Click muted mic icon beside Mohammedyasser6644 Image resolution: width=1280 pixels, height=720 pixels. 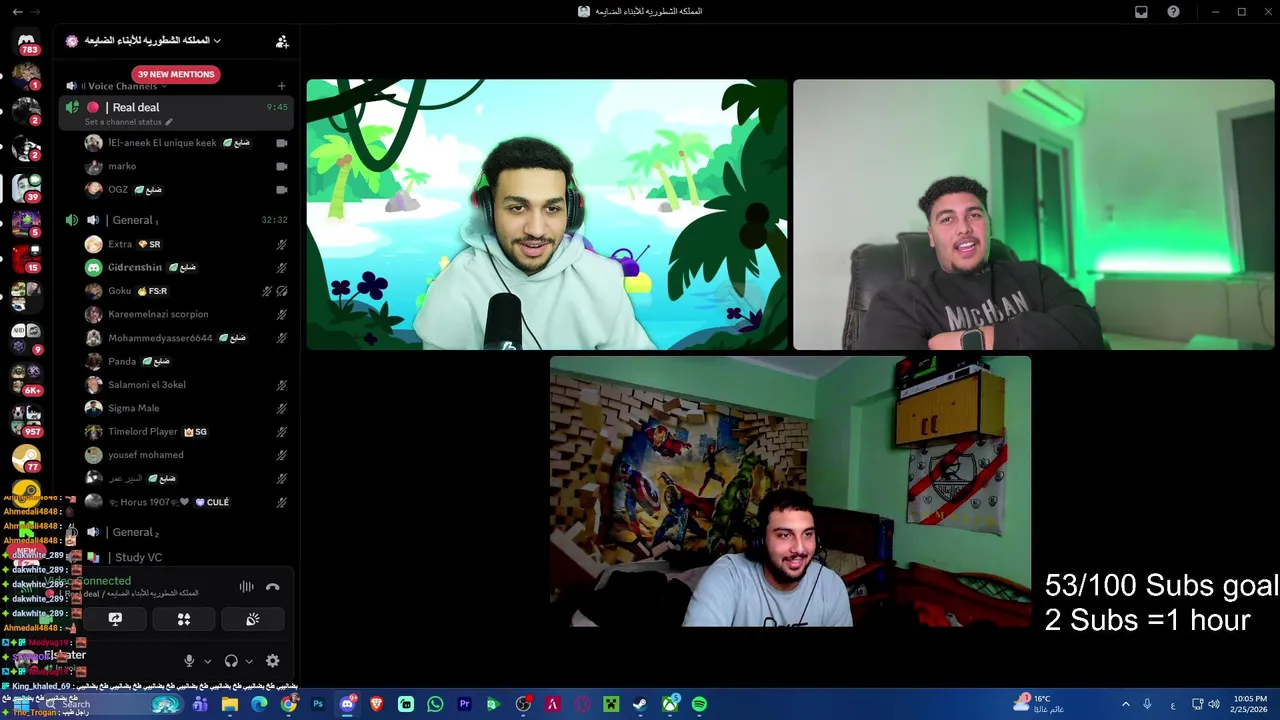[282, 338]
